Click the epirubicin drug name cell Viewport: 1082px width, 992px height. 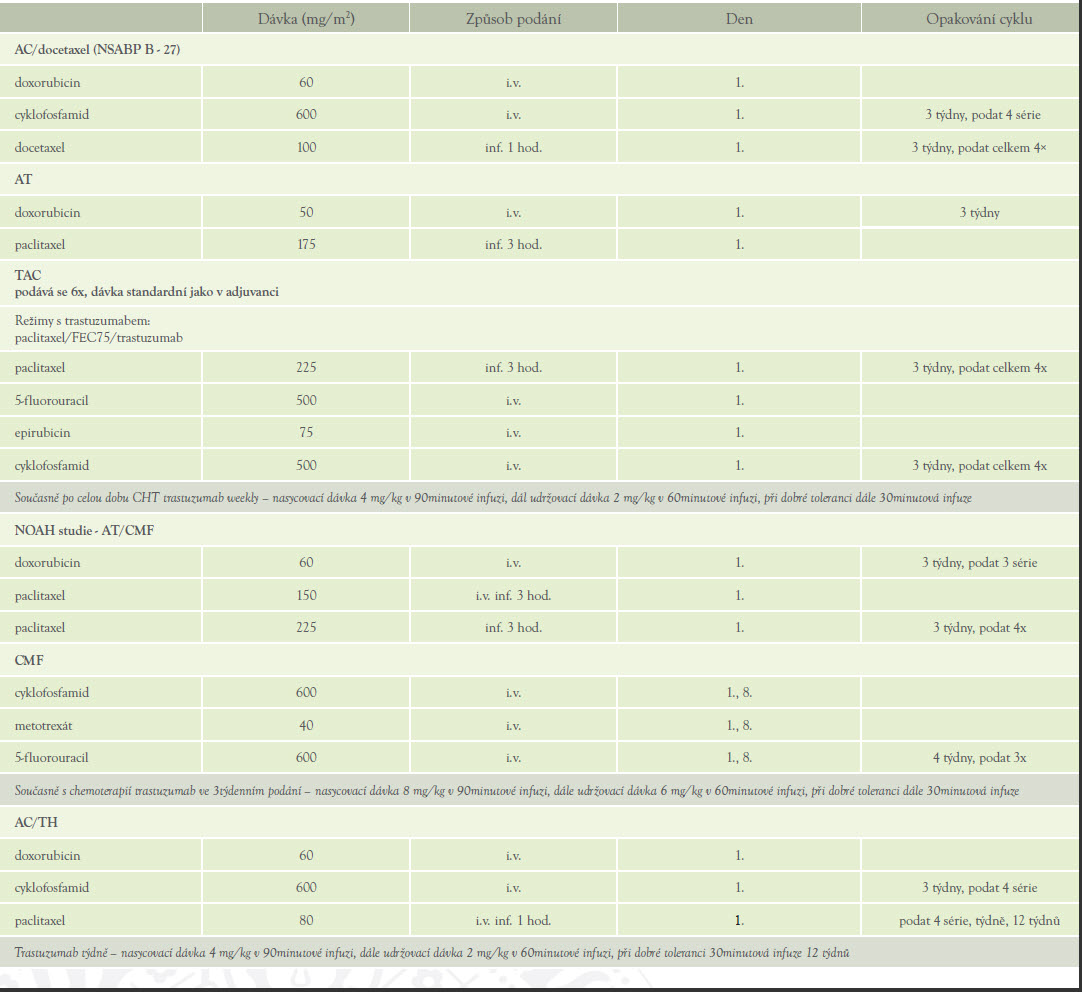point(42,432)
